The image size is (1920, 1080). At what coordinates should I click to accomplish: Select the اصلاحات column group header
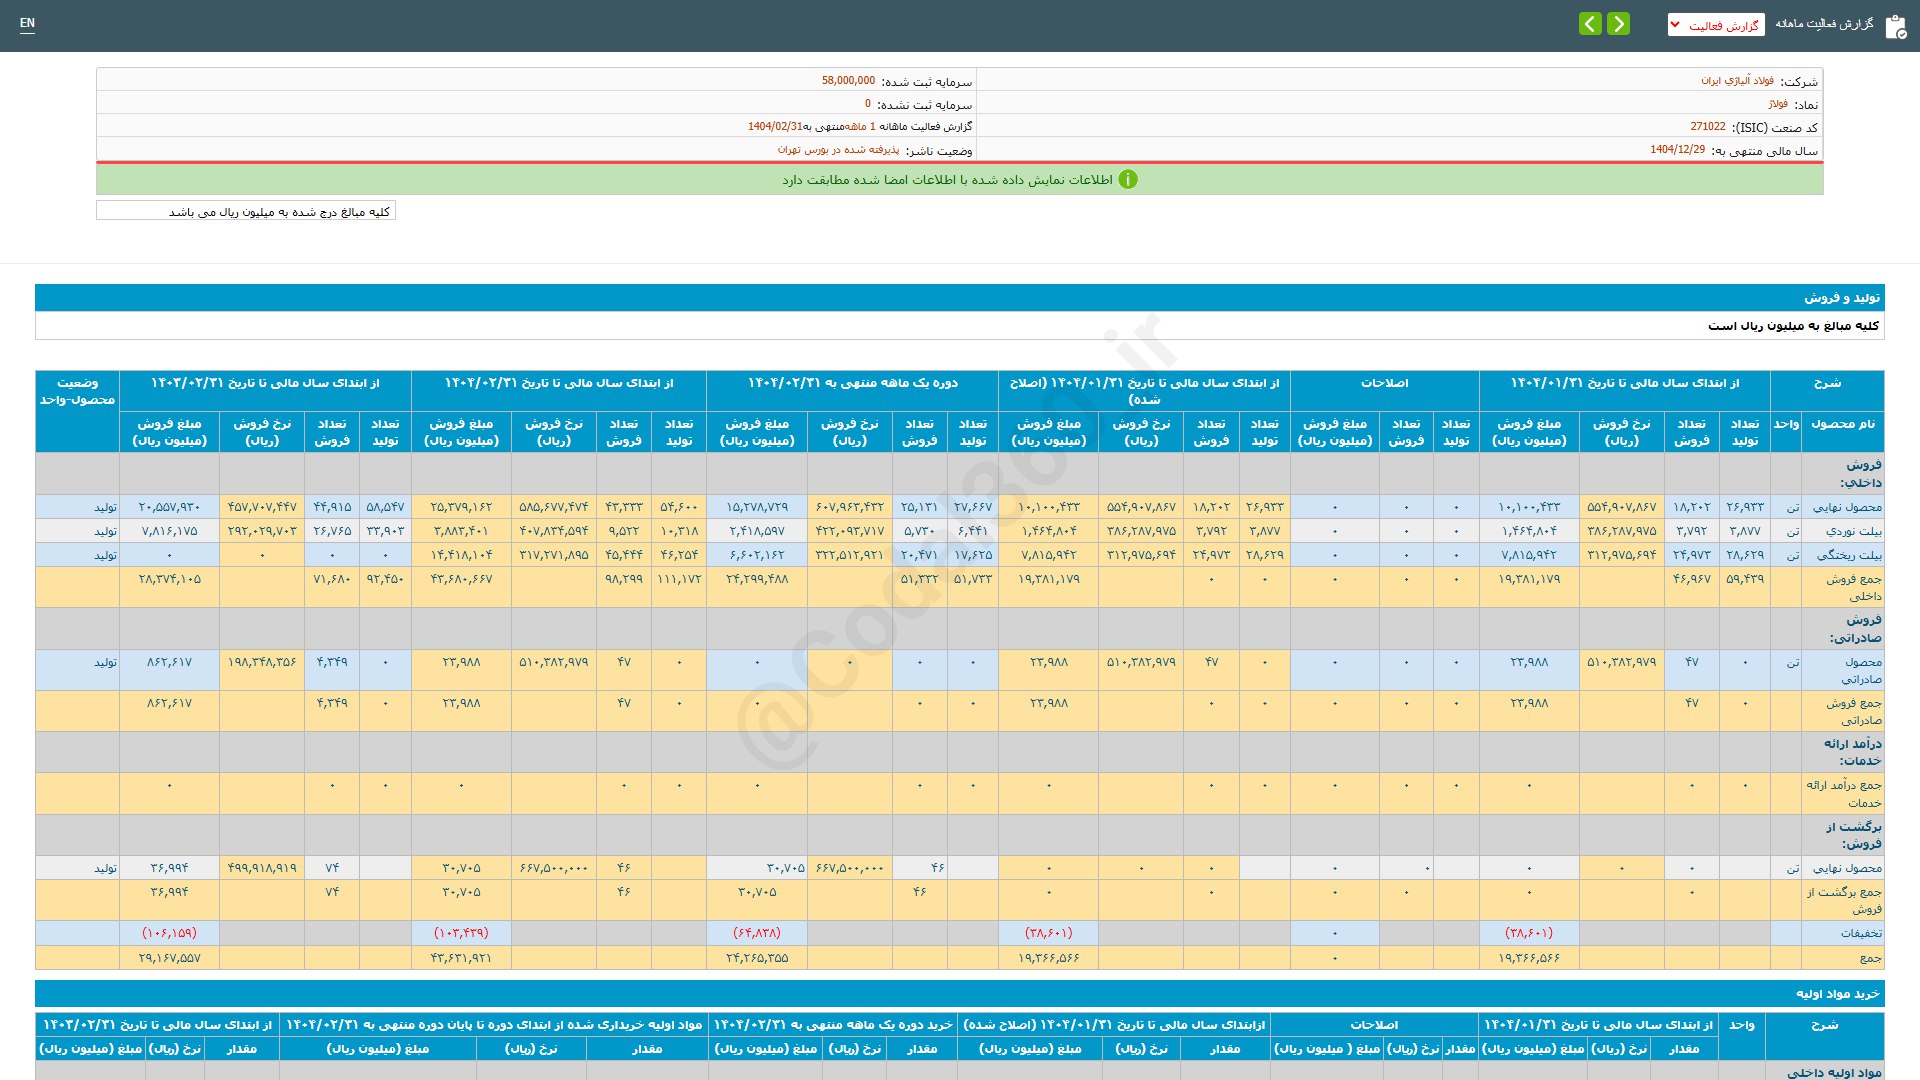(1384, 383)
